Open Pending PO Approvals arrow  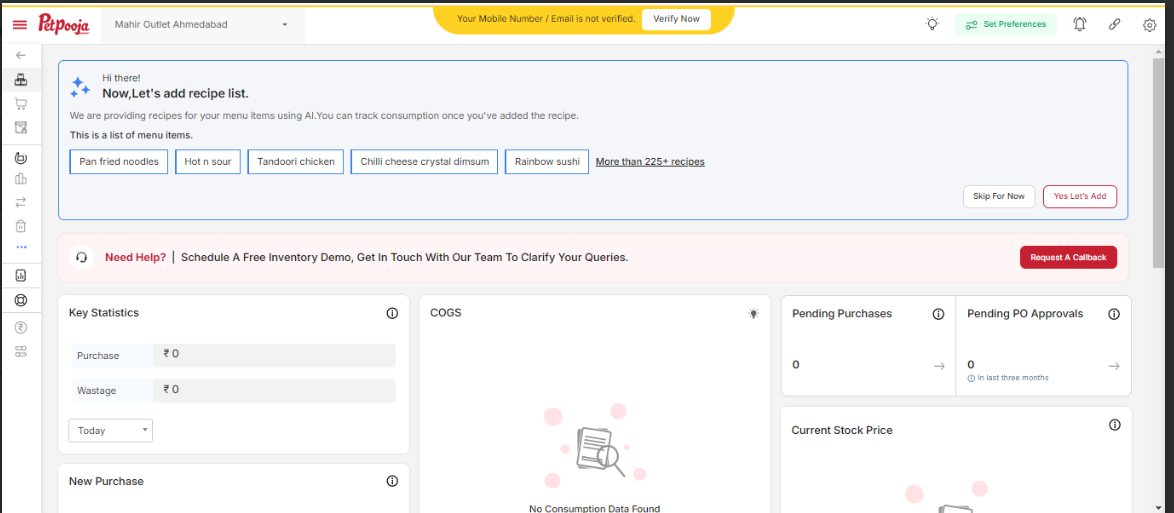coord(1113,366)
